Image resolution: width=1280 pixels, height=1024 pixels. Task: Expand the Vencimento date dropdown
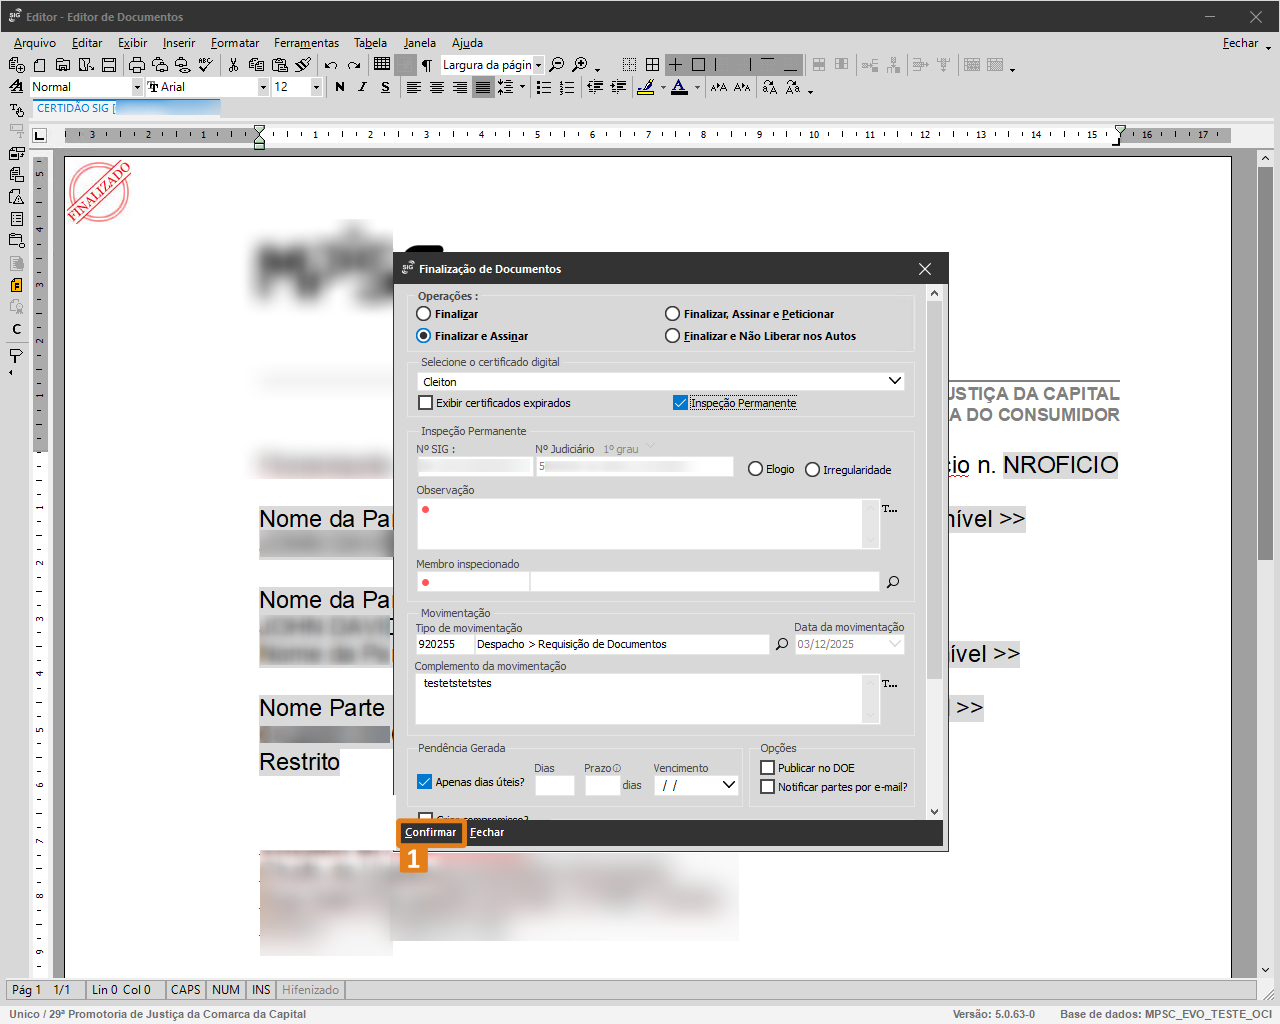[729, 785]
